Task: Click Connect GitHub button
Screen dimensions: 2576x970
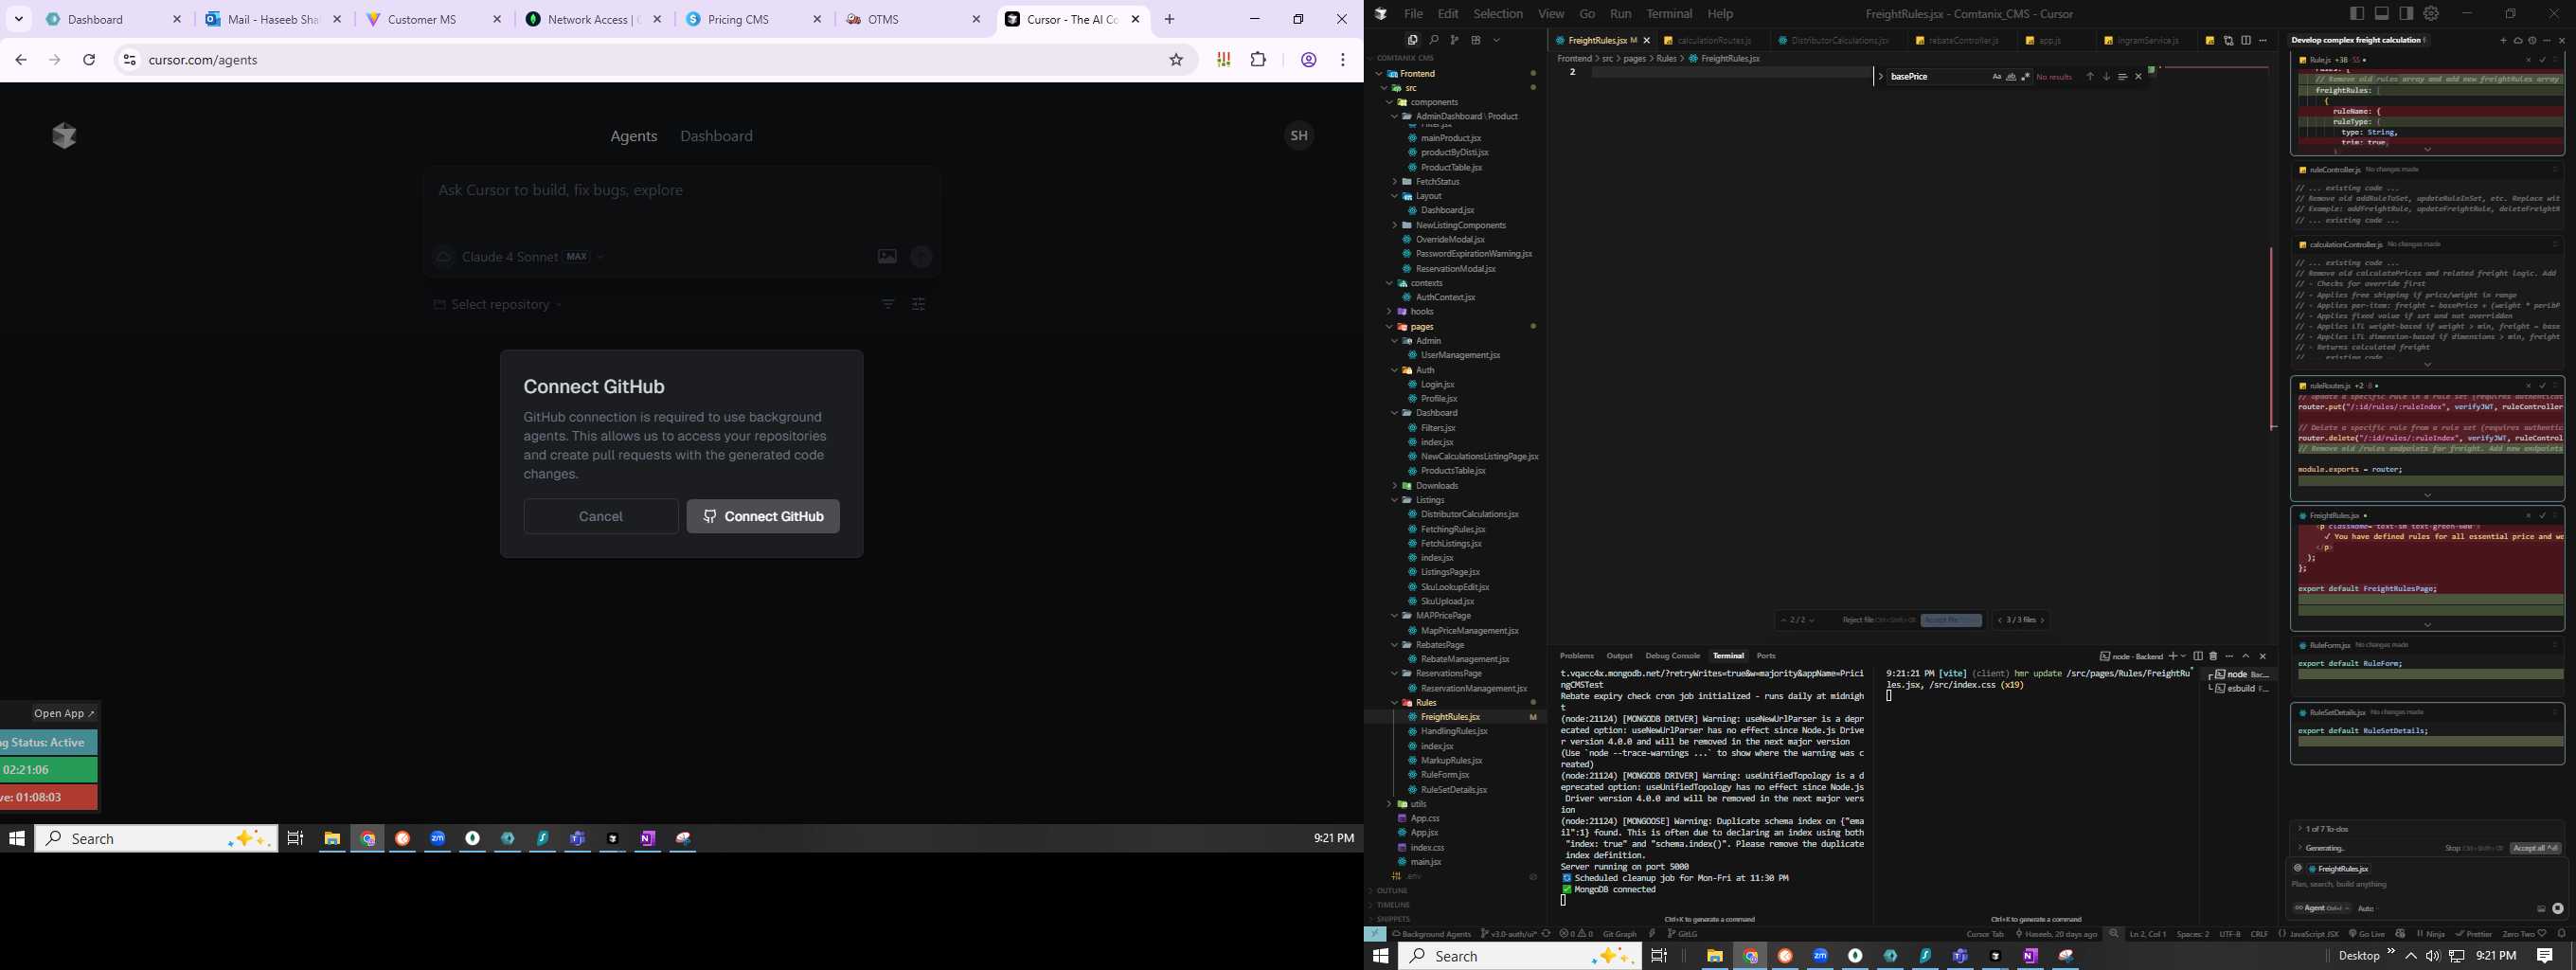Action: pos(763,517)
